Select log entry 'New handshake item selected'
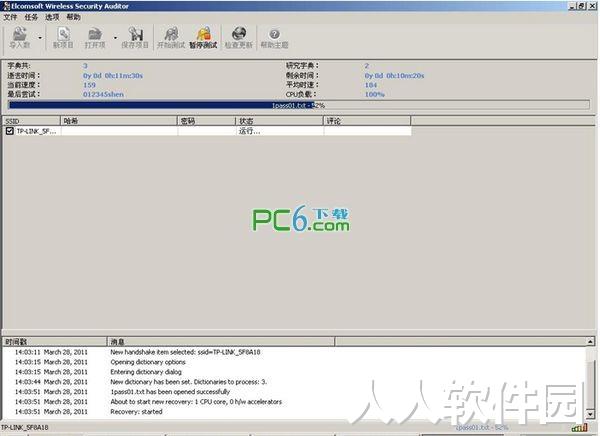The width and height of the screenshot is (600, 436). pyautogui.click(x=185, y=352)
